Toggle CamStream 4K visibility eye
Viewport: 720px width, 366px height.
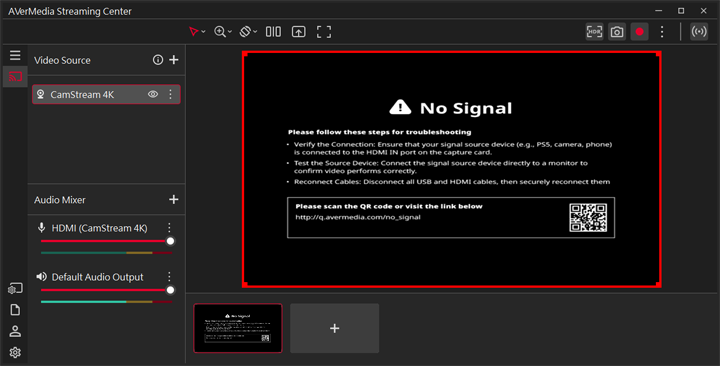tap(153, 94)
